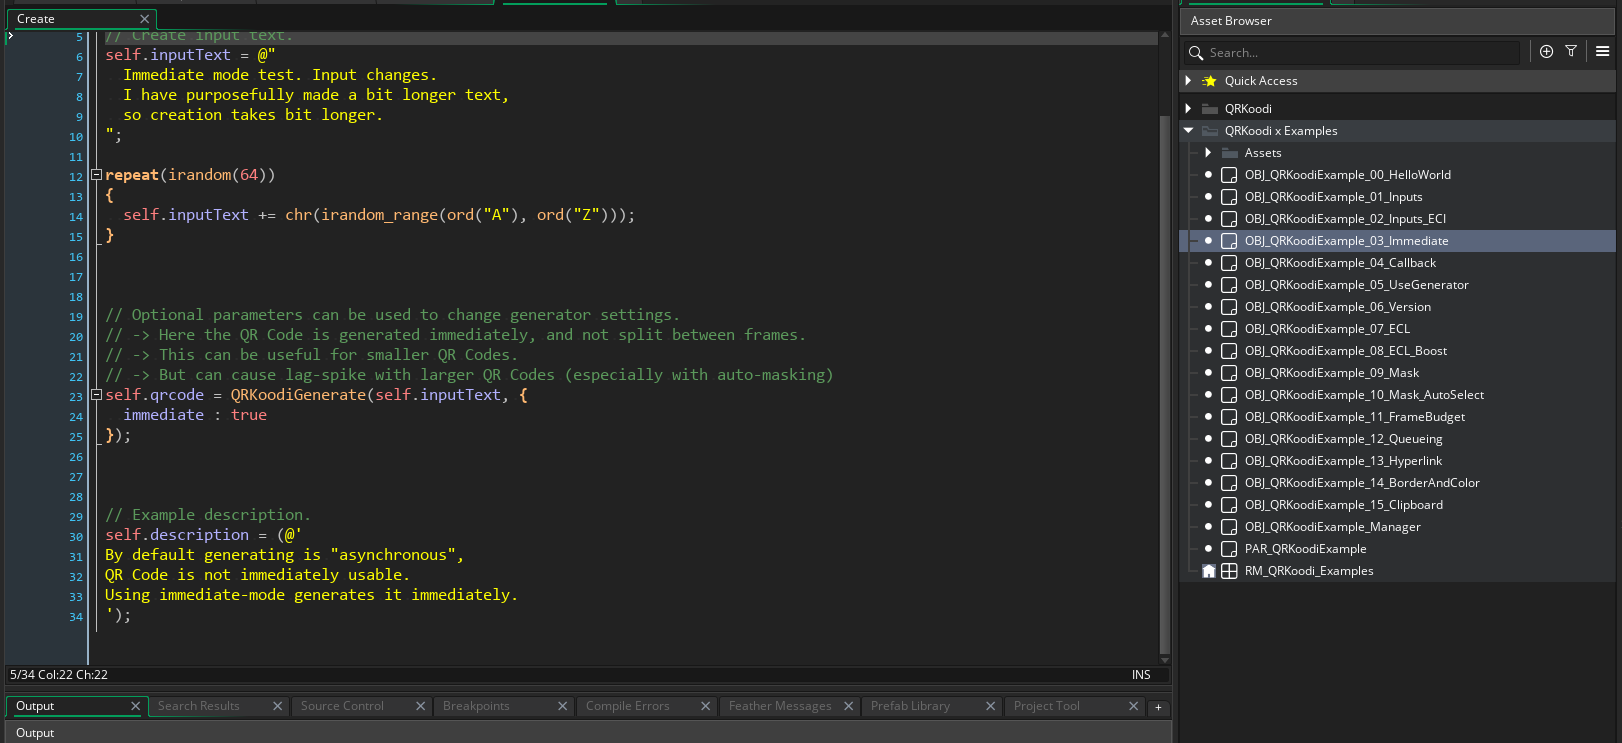Click object icon of OBJ_QRKoodiExample_00_HelloWorld
1622x743 pixels.
[1229, 175]
